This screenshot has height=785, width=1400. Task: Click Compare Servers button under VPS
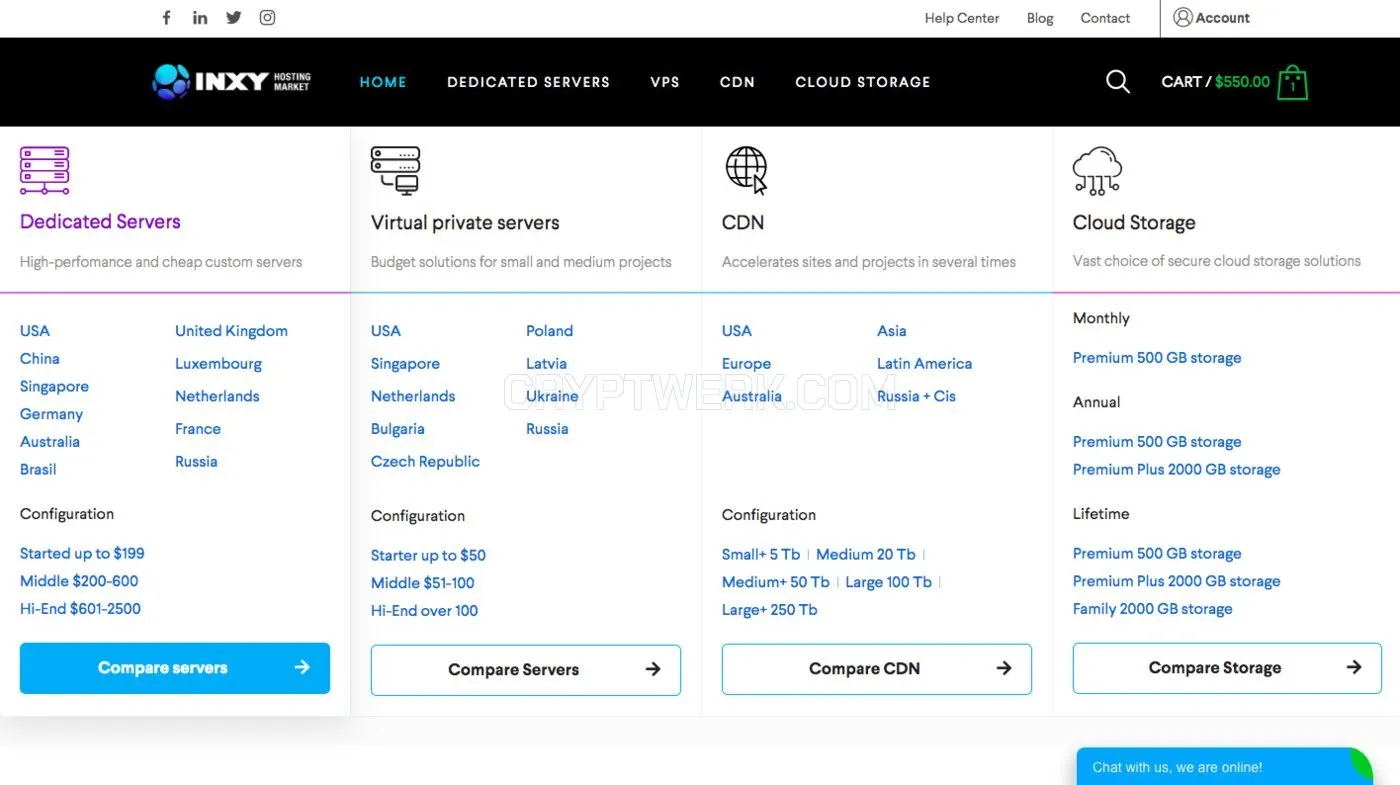pyautogui.click(x=526, y=670)
